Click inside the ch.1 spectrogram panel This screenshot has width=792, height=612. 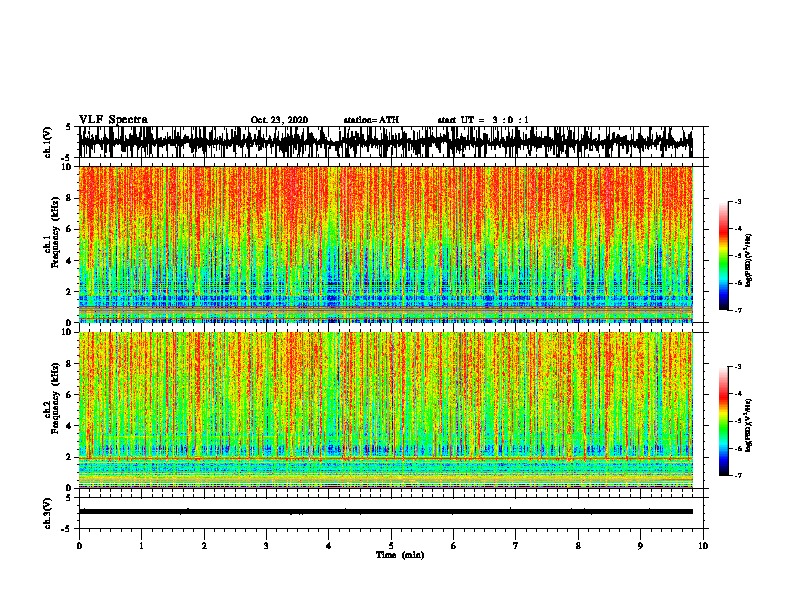pos(386,244)
